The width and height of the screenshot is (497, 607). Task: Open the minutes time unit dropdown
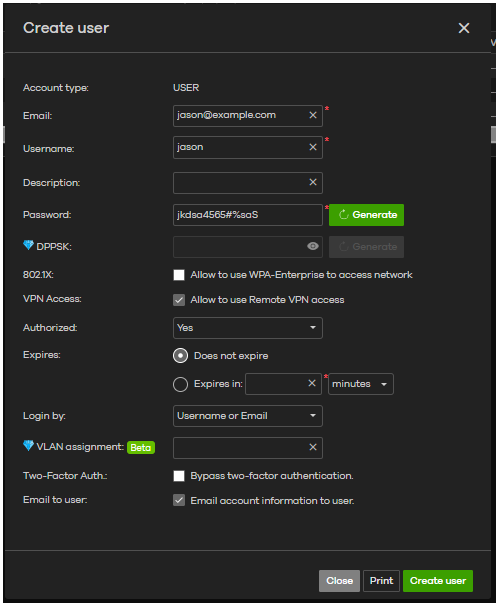361,384
